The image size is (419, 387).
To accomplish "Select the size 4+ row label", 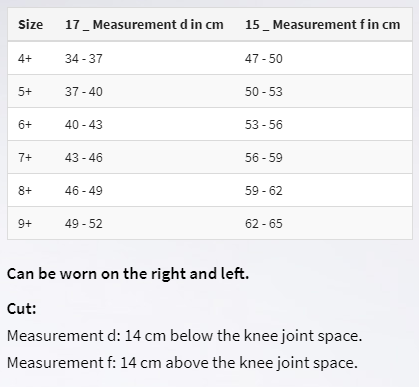I will point(25,59).
